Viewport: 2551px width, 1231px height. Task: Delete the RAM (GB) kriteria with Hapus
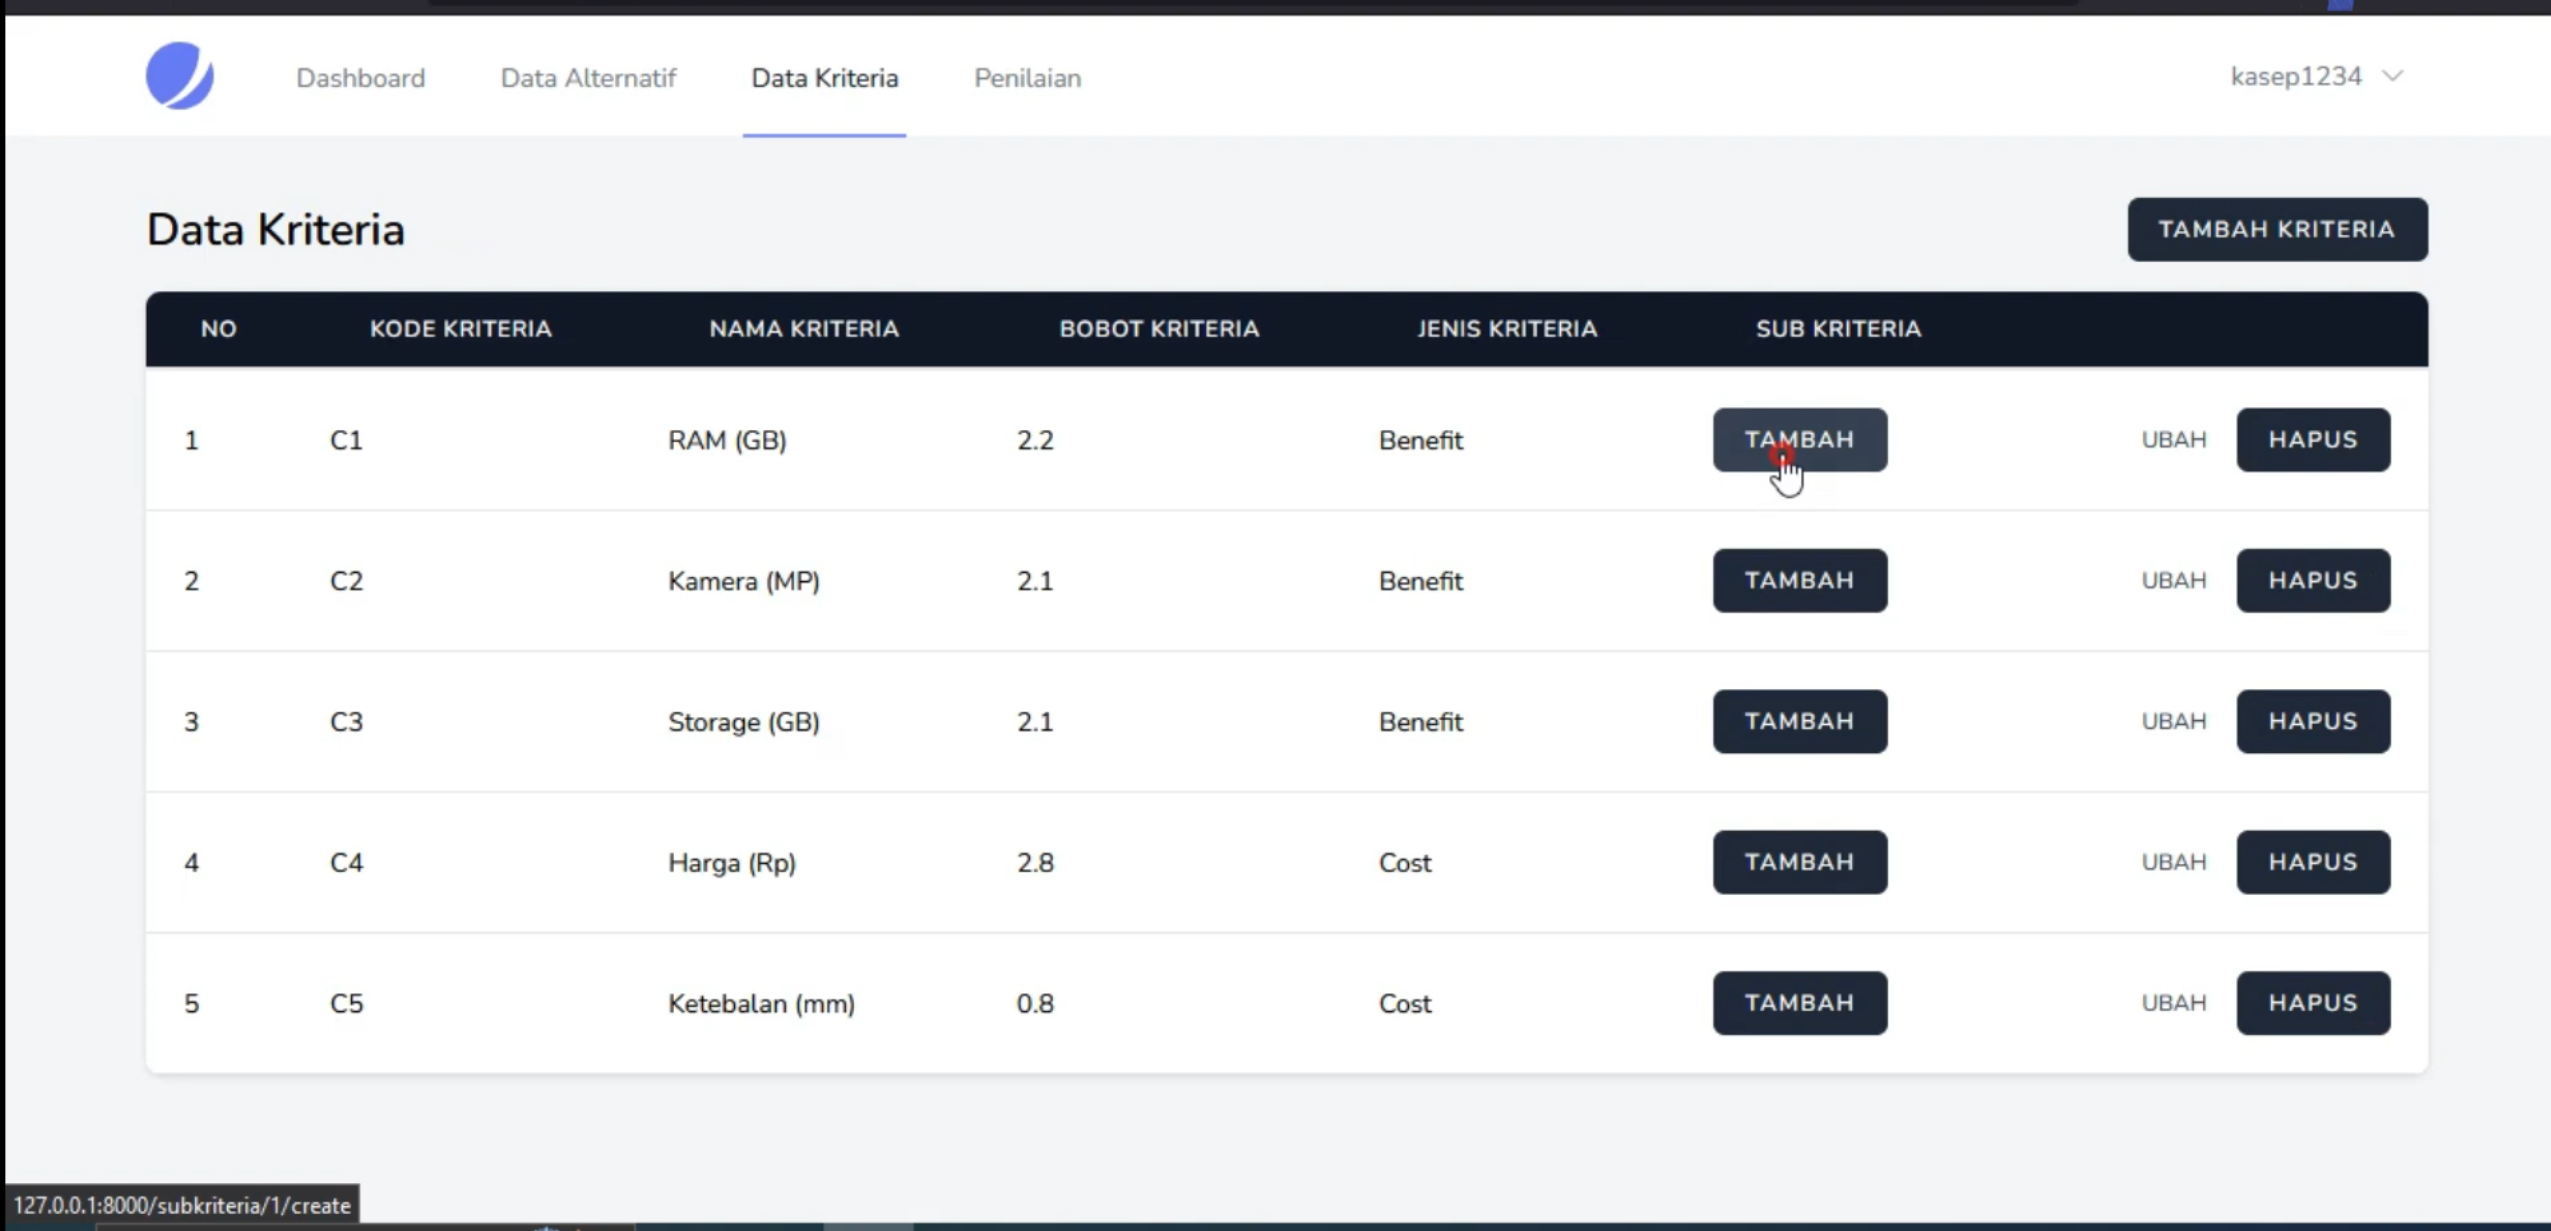coord(2313,440)
